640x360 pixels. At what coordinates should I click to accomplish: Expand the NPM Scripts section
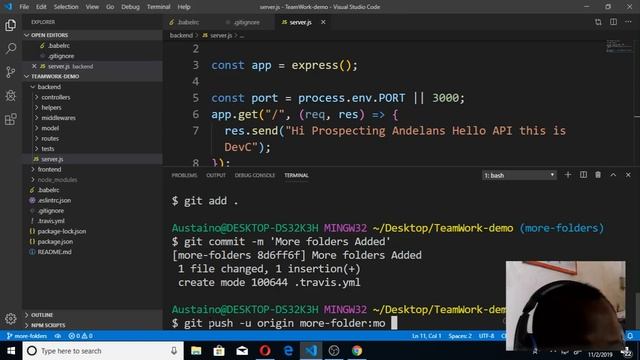pos(93,325)
